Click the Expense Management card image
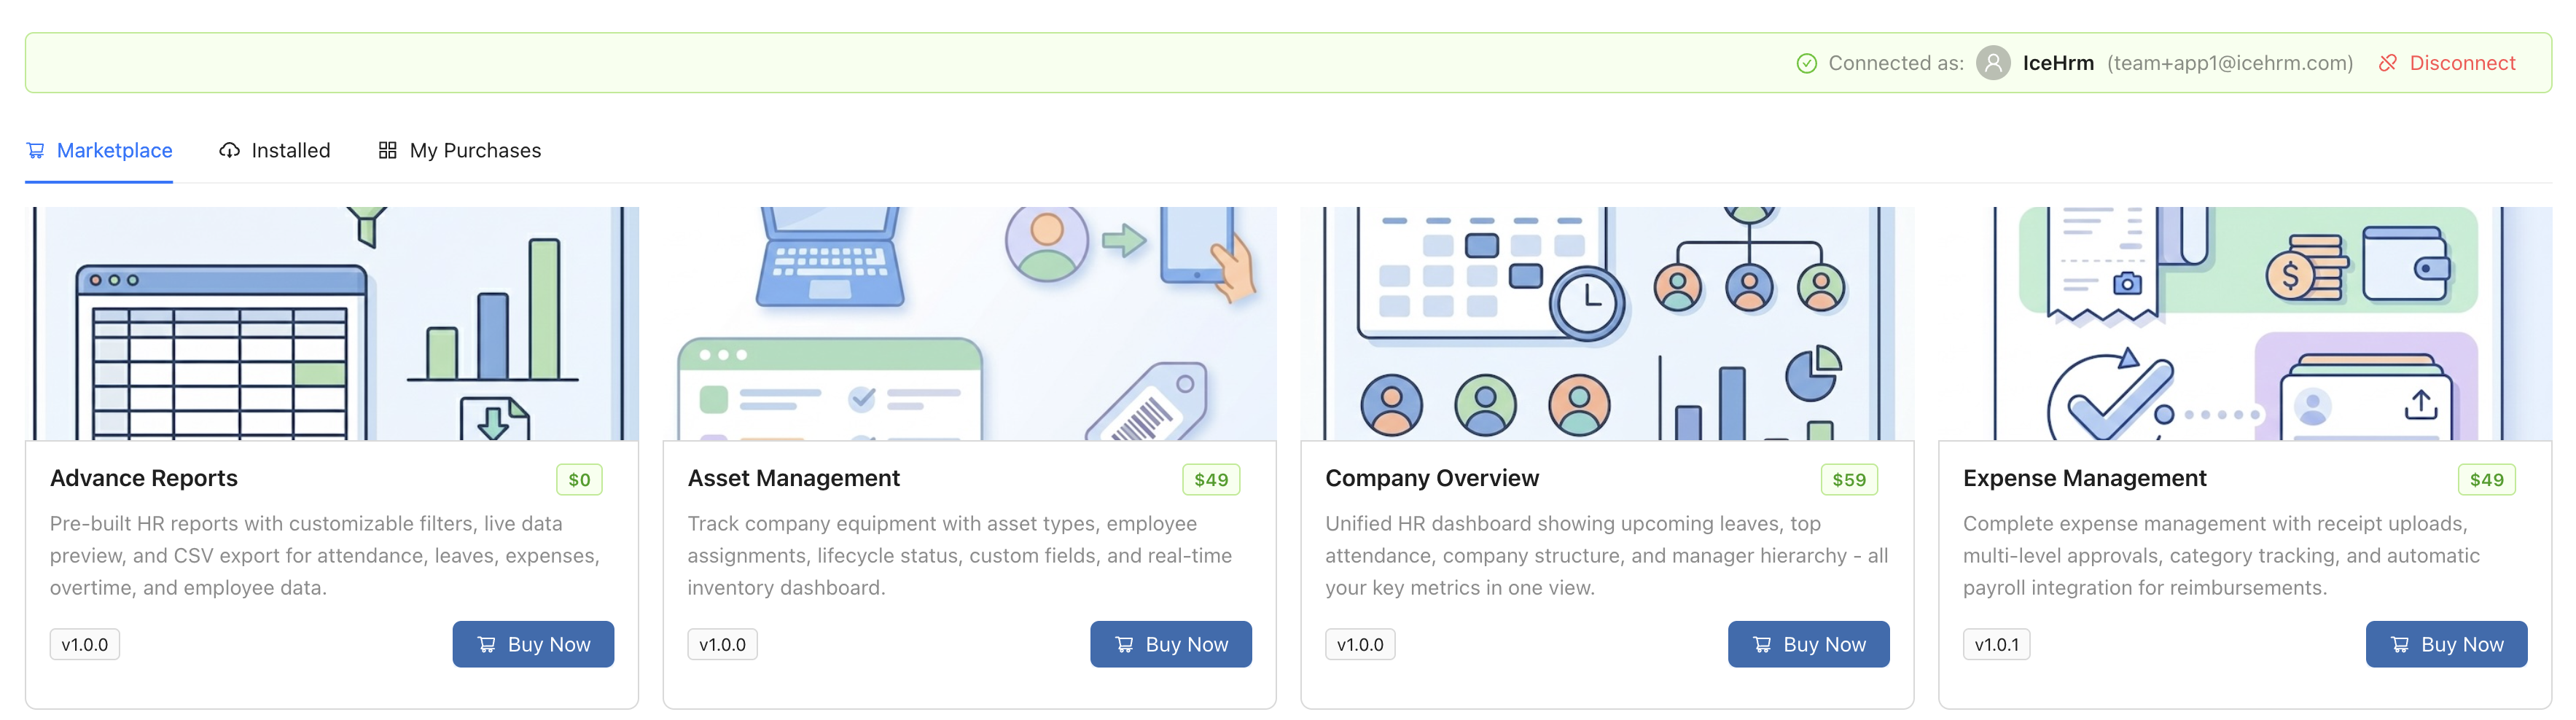Image resolution: width=2576 pixels, height=720 pixels. coord(2245,323)
